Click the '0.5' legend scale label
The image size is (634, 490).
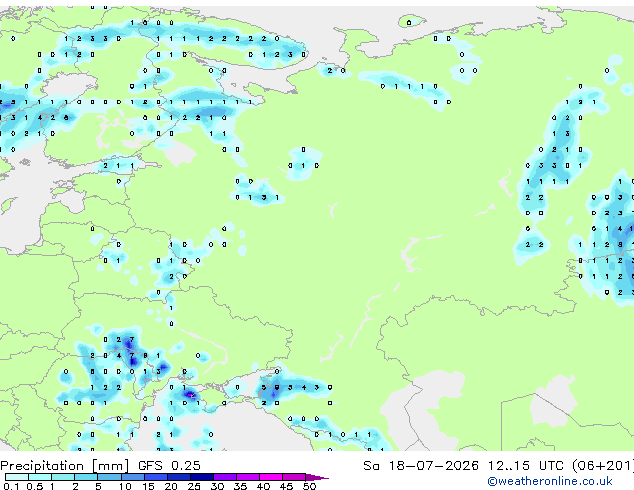(x=35, y=486)
